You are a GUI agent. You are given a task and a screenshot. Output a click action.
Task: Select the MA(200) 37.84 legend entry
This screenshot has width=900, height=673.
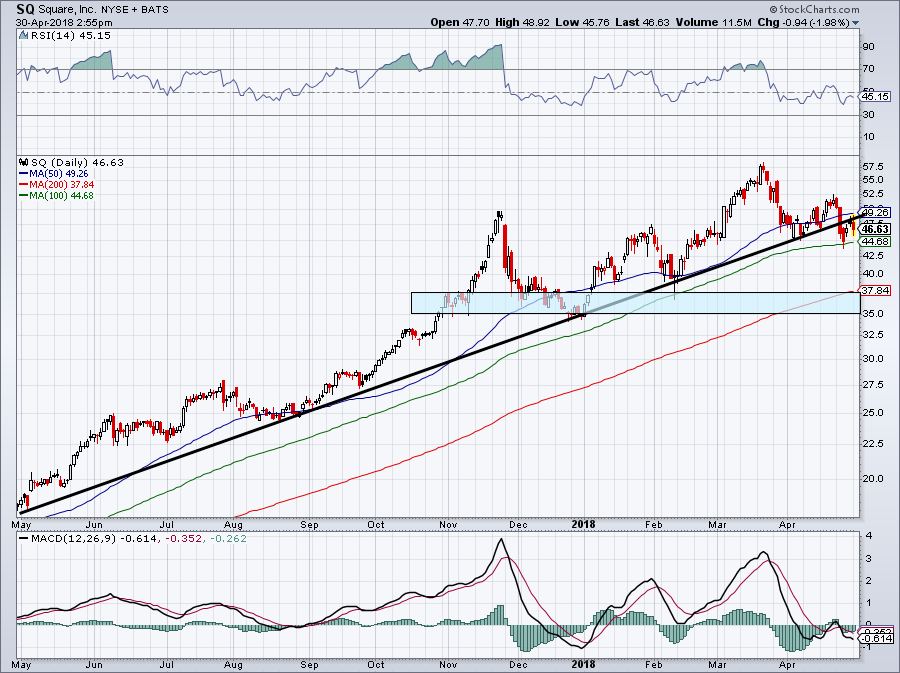62,184
